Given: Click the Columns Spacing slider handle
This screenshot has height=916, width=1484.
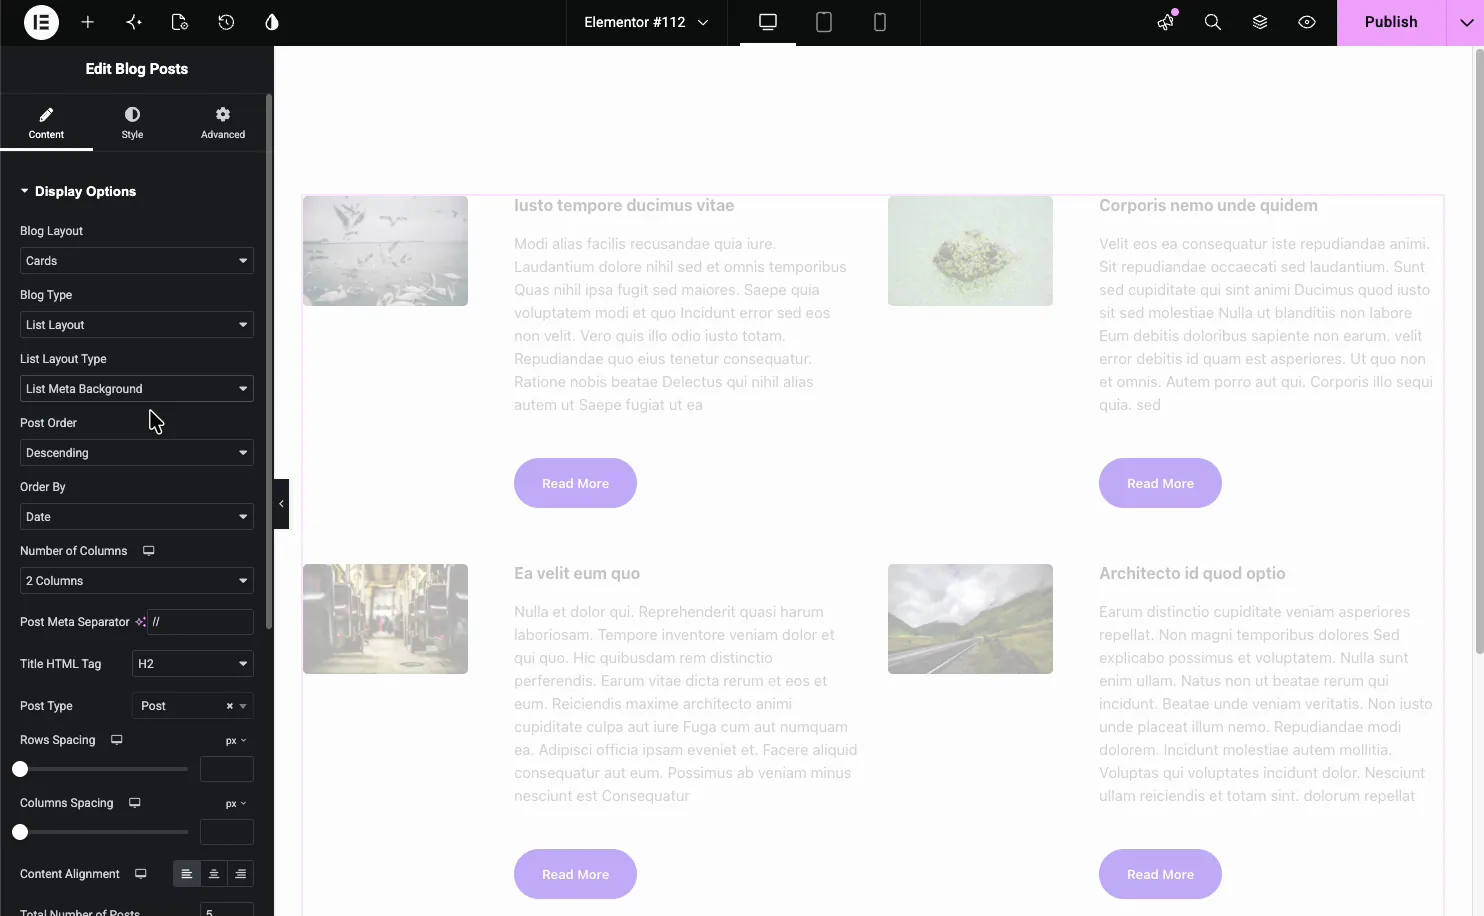Looking at the screenshot, I should 20,832.
